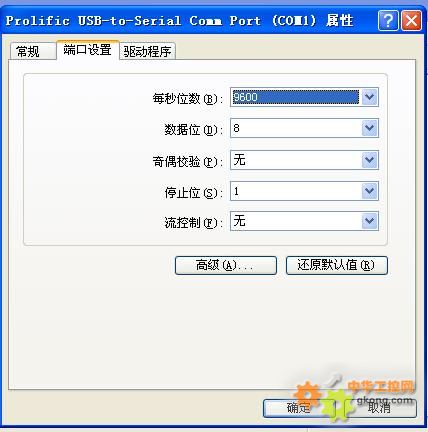Viewport: 428px width, 432px height.
Task: Click the 流控制 field showing 无
Action: pyautogui.click(x=296, y=221)
